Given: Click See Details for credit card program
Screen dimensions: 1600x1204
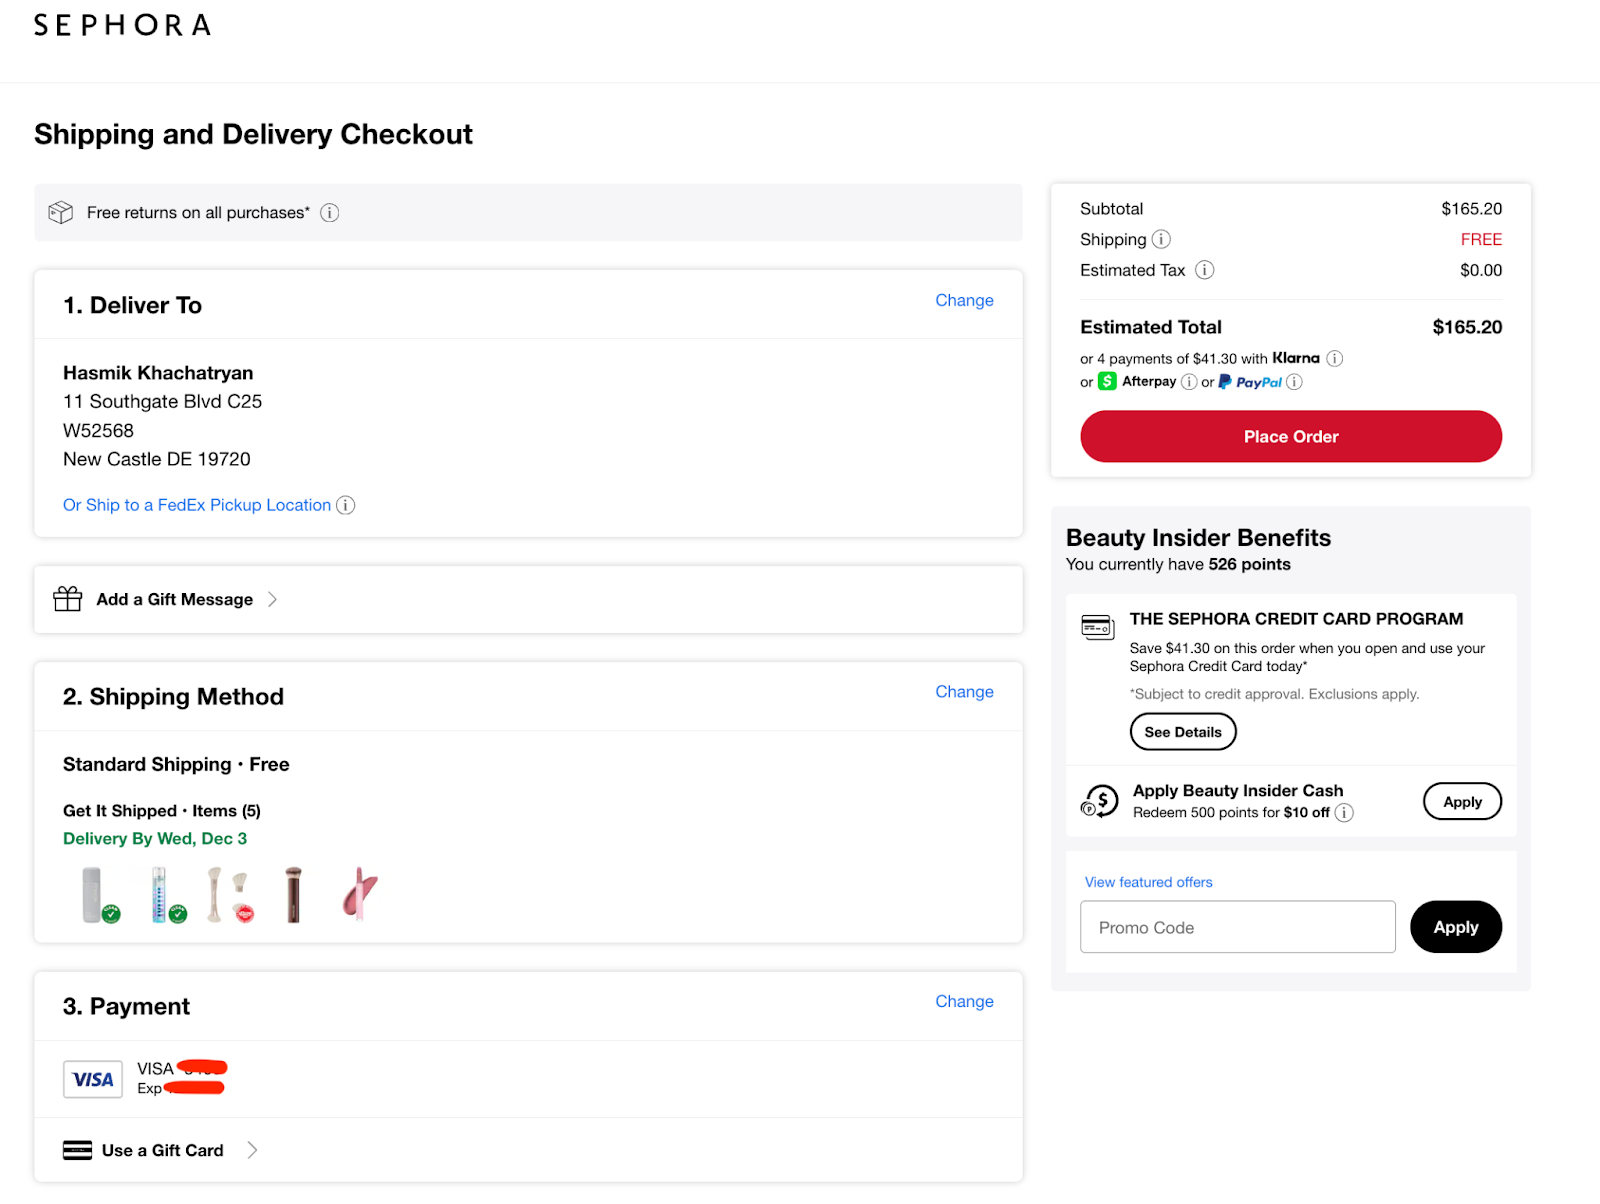Looking at the screenshot, I should pos(1183,732).
